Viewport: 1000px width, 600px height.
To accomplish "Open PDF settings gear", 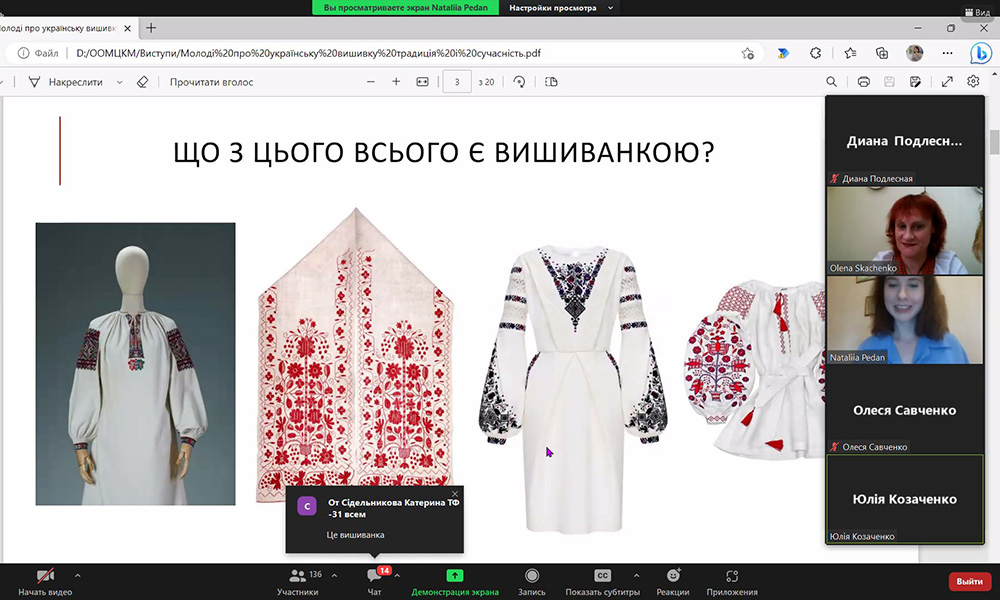I will [x=973, y=82].
